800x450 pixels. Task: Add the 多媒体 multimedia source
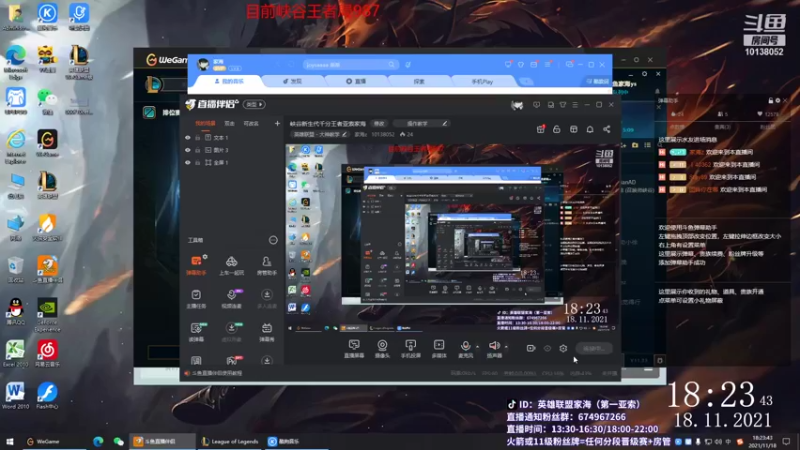(x=439, y=348)
